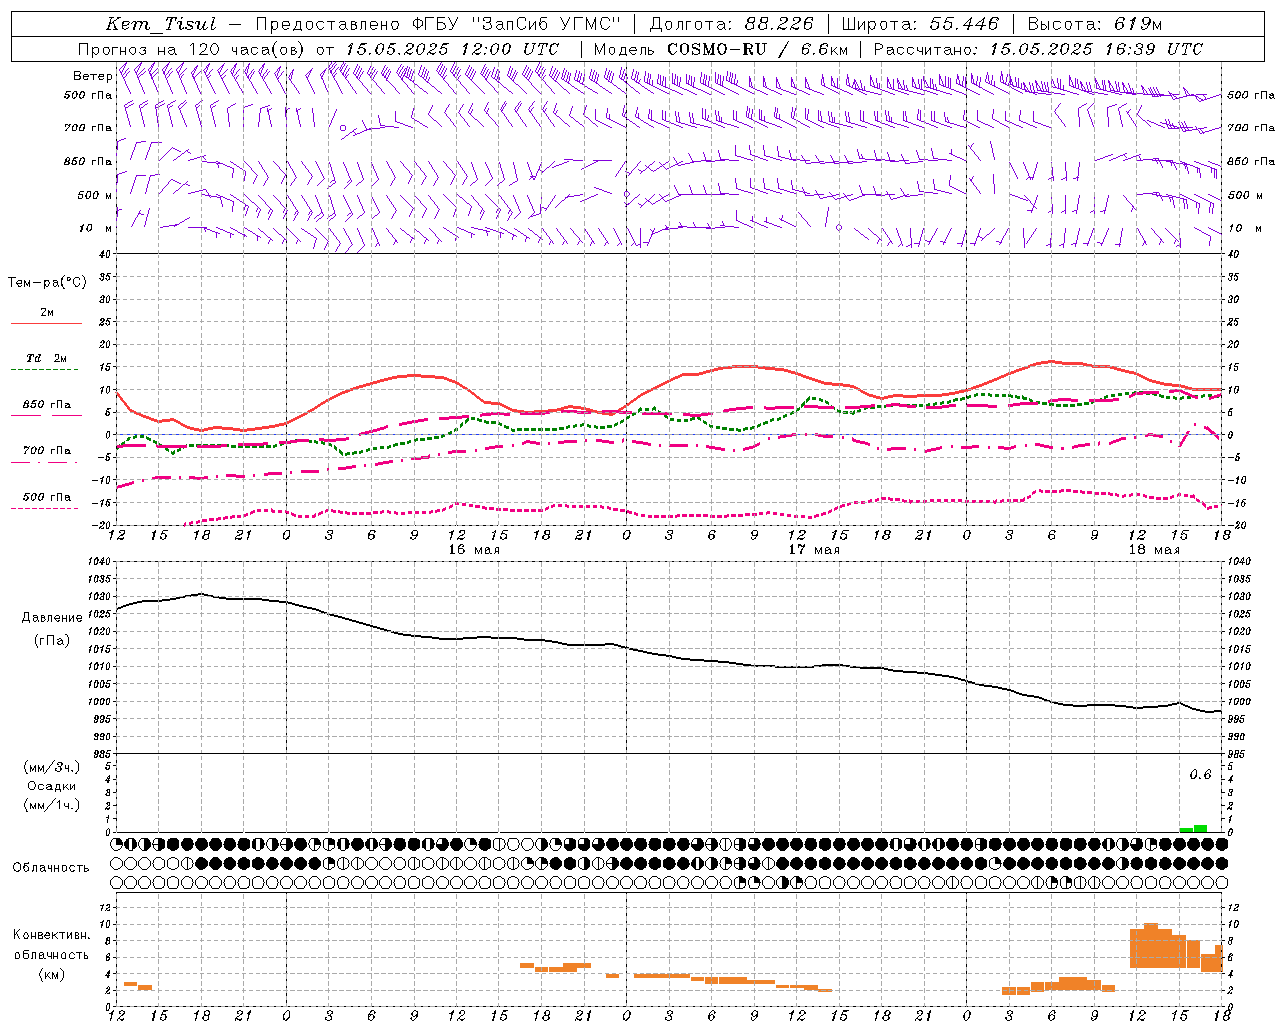Click the Облачность label

click(x=51, y=867)
